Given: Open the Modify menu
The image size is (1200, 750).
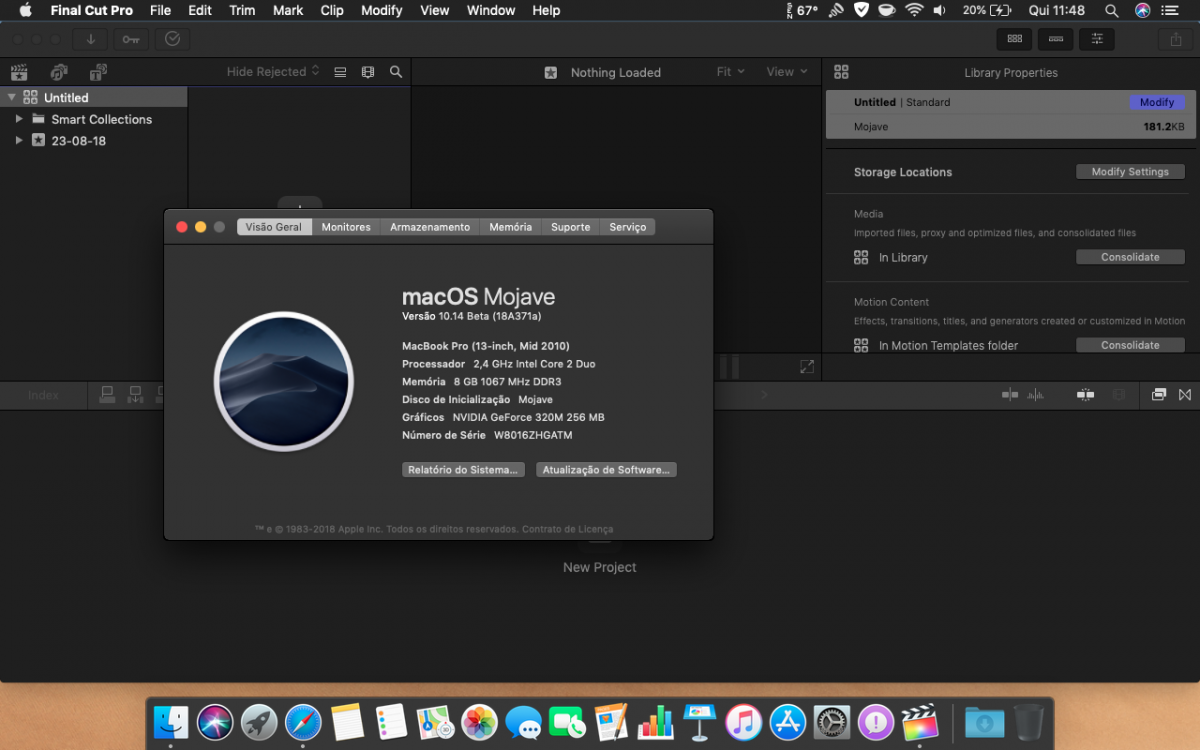Looking at the screenshot, I should (382, 10).
